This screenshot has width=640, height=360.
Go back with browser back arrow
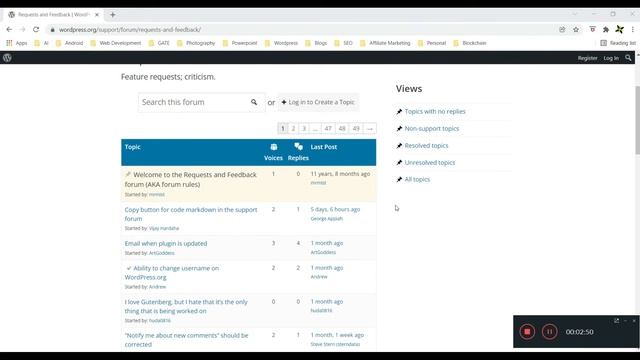pyautogui.click(x=9, y=29)
